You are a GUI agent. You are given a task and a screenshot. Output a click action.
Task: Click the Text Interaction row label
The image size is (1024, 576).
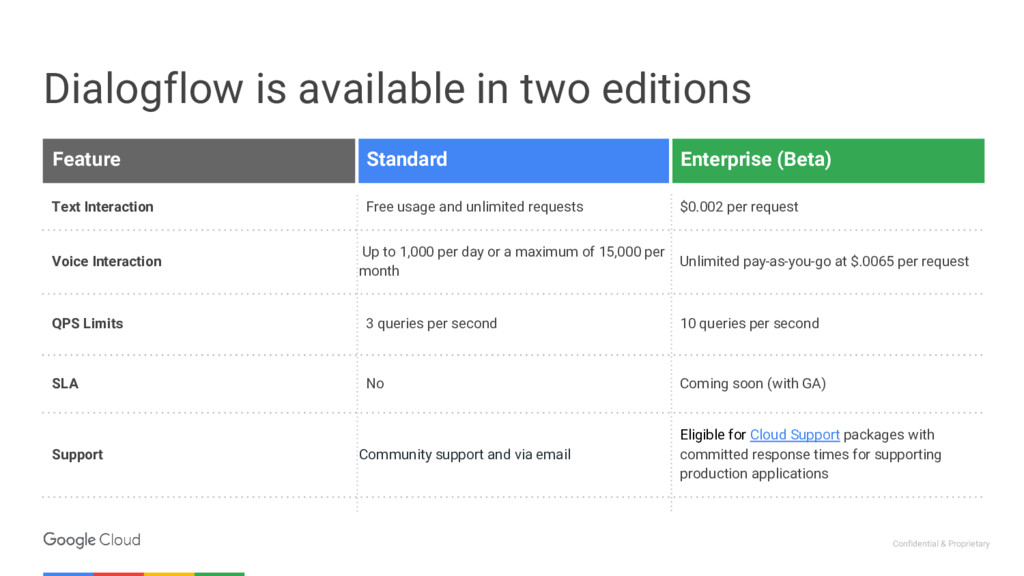point(103,207)
